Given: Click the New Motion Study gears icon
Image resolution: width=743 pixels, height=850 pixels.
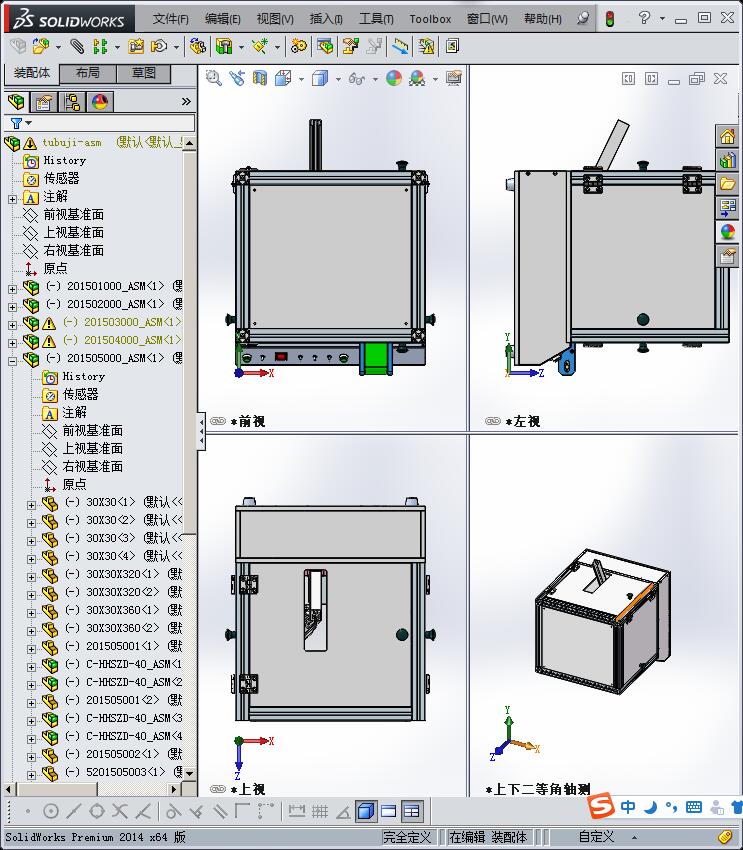Looking at the screenshot, I should (299, 47).
